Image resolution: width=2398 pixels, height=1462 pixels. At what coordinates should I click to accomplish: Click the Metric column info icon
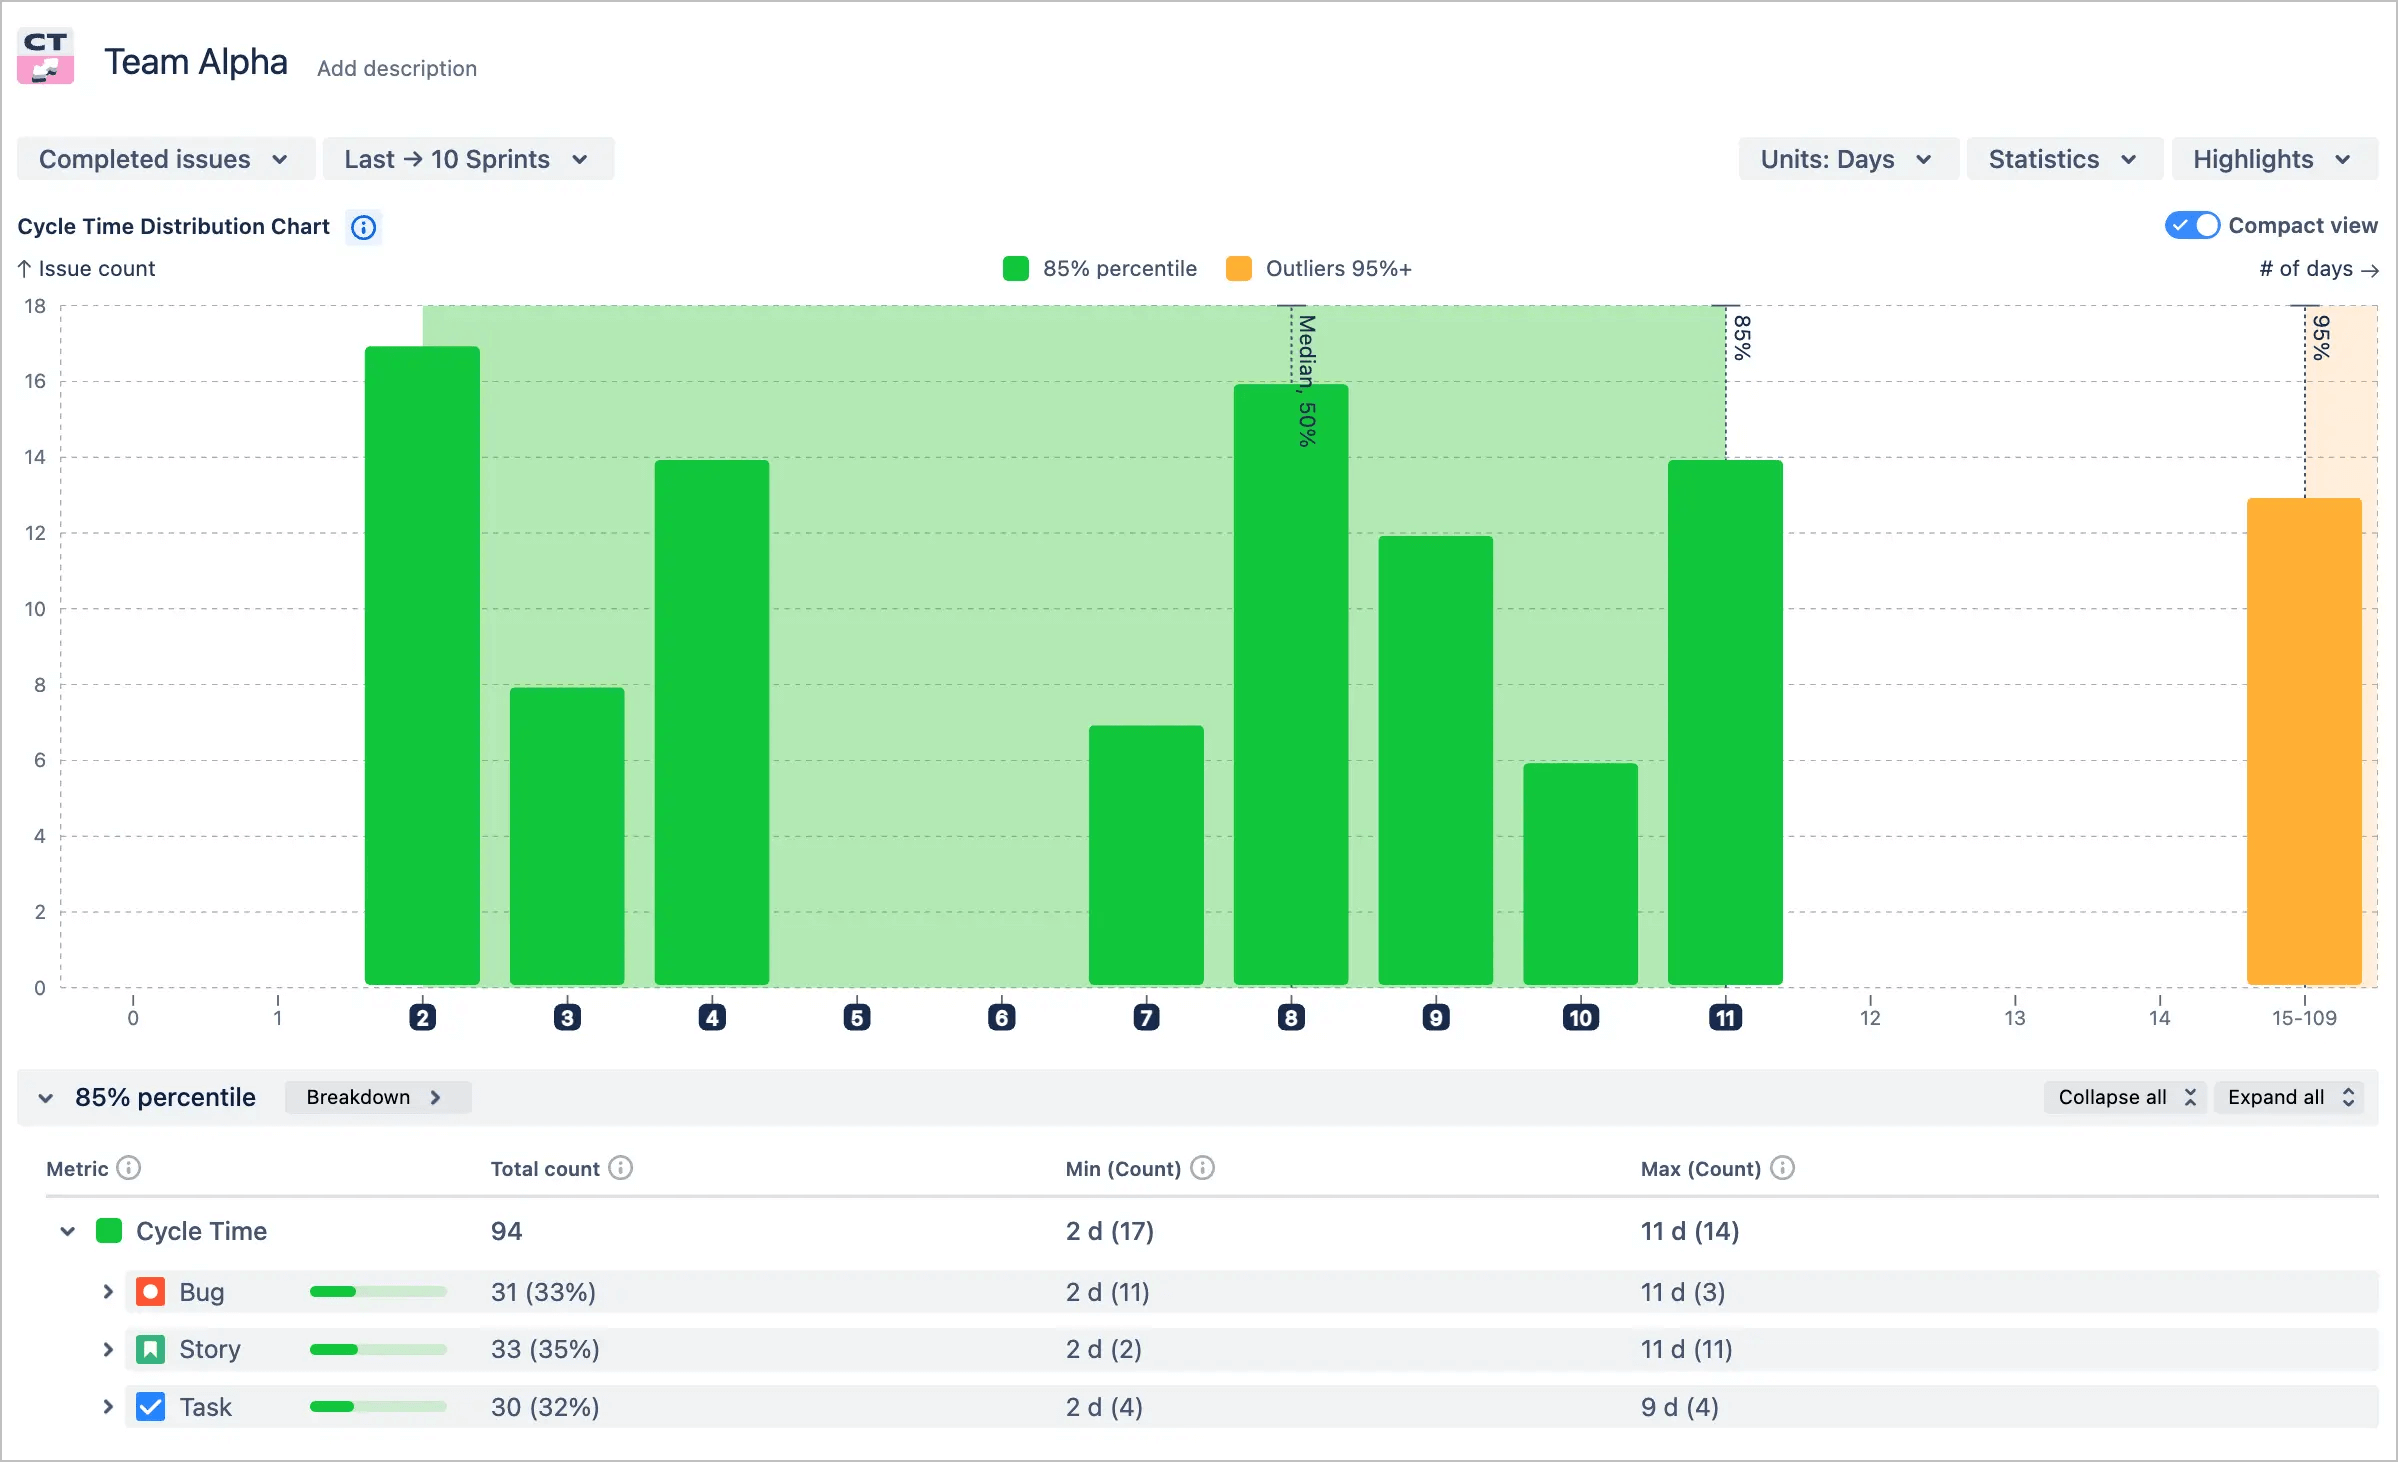pos(128,1167)
